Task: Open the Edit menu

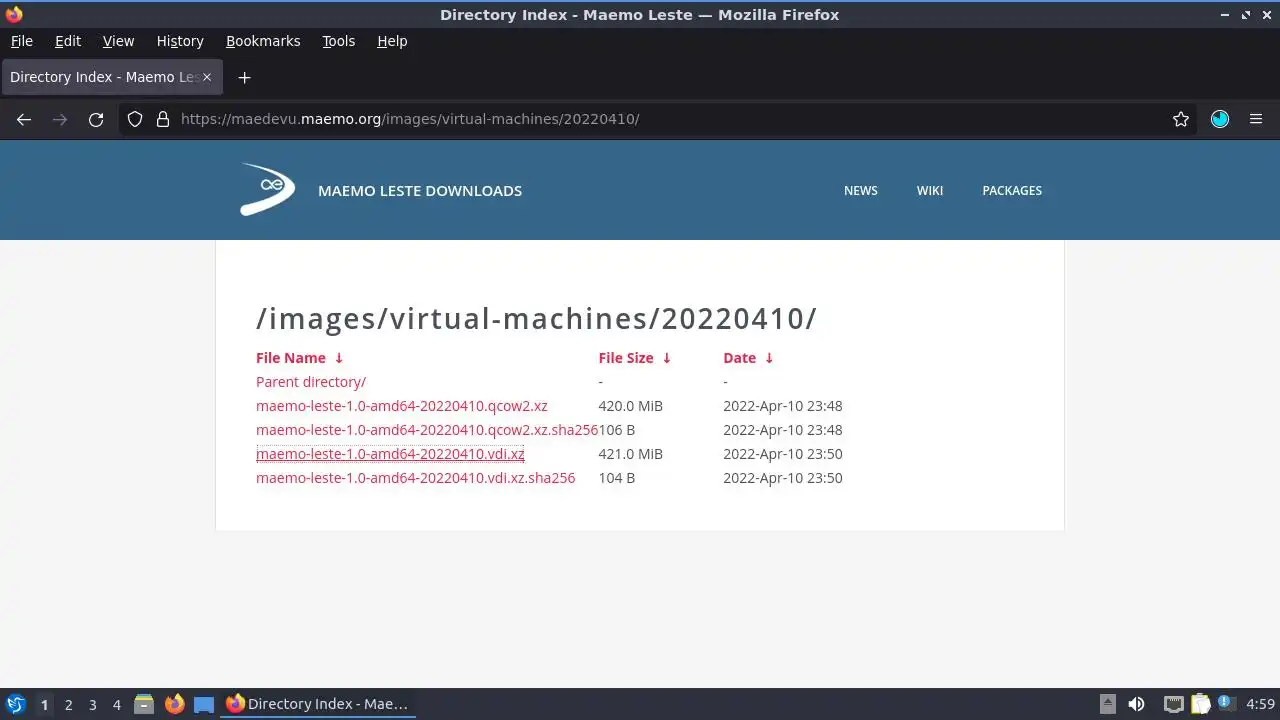Action: (x=68, y=41)
